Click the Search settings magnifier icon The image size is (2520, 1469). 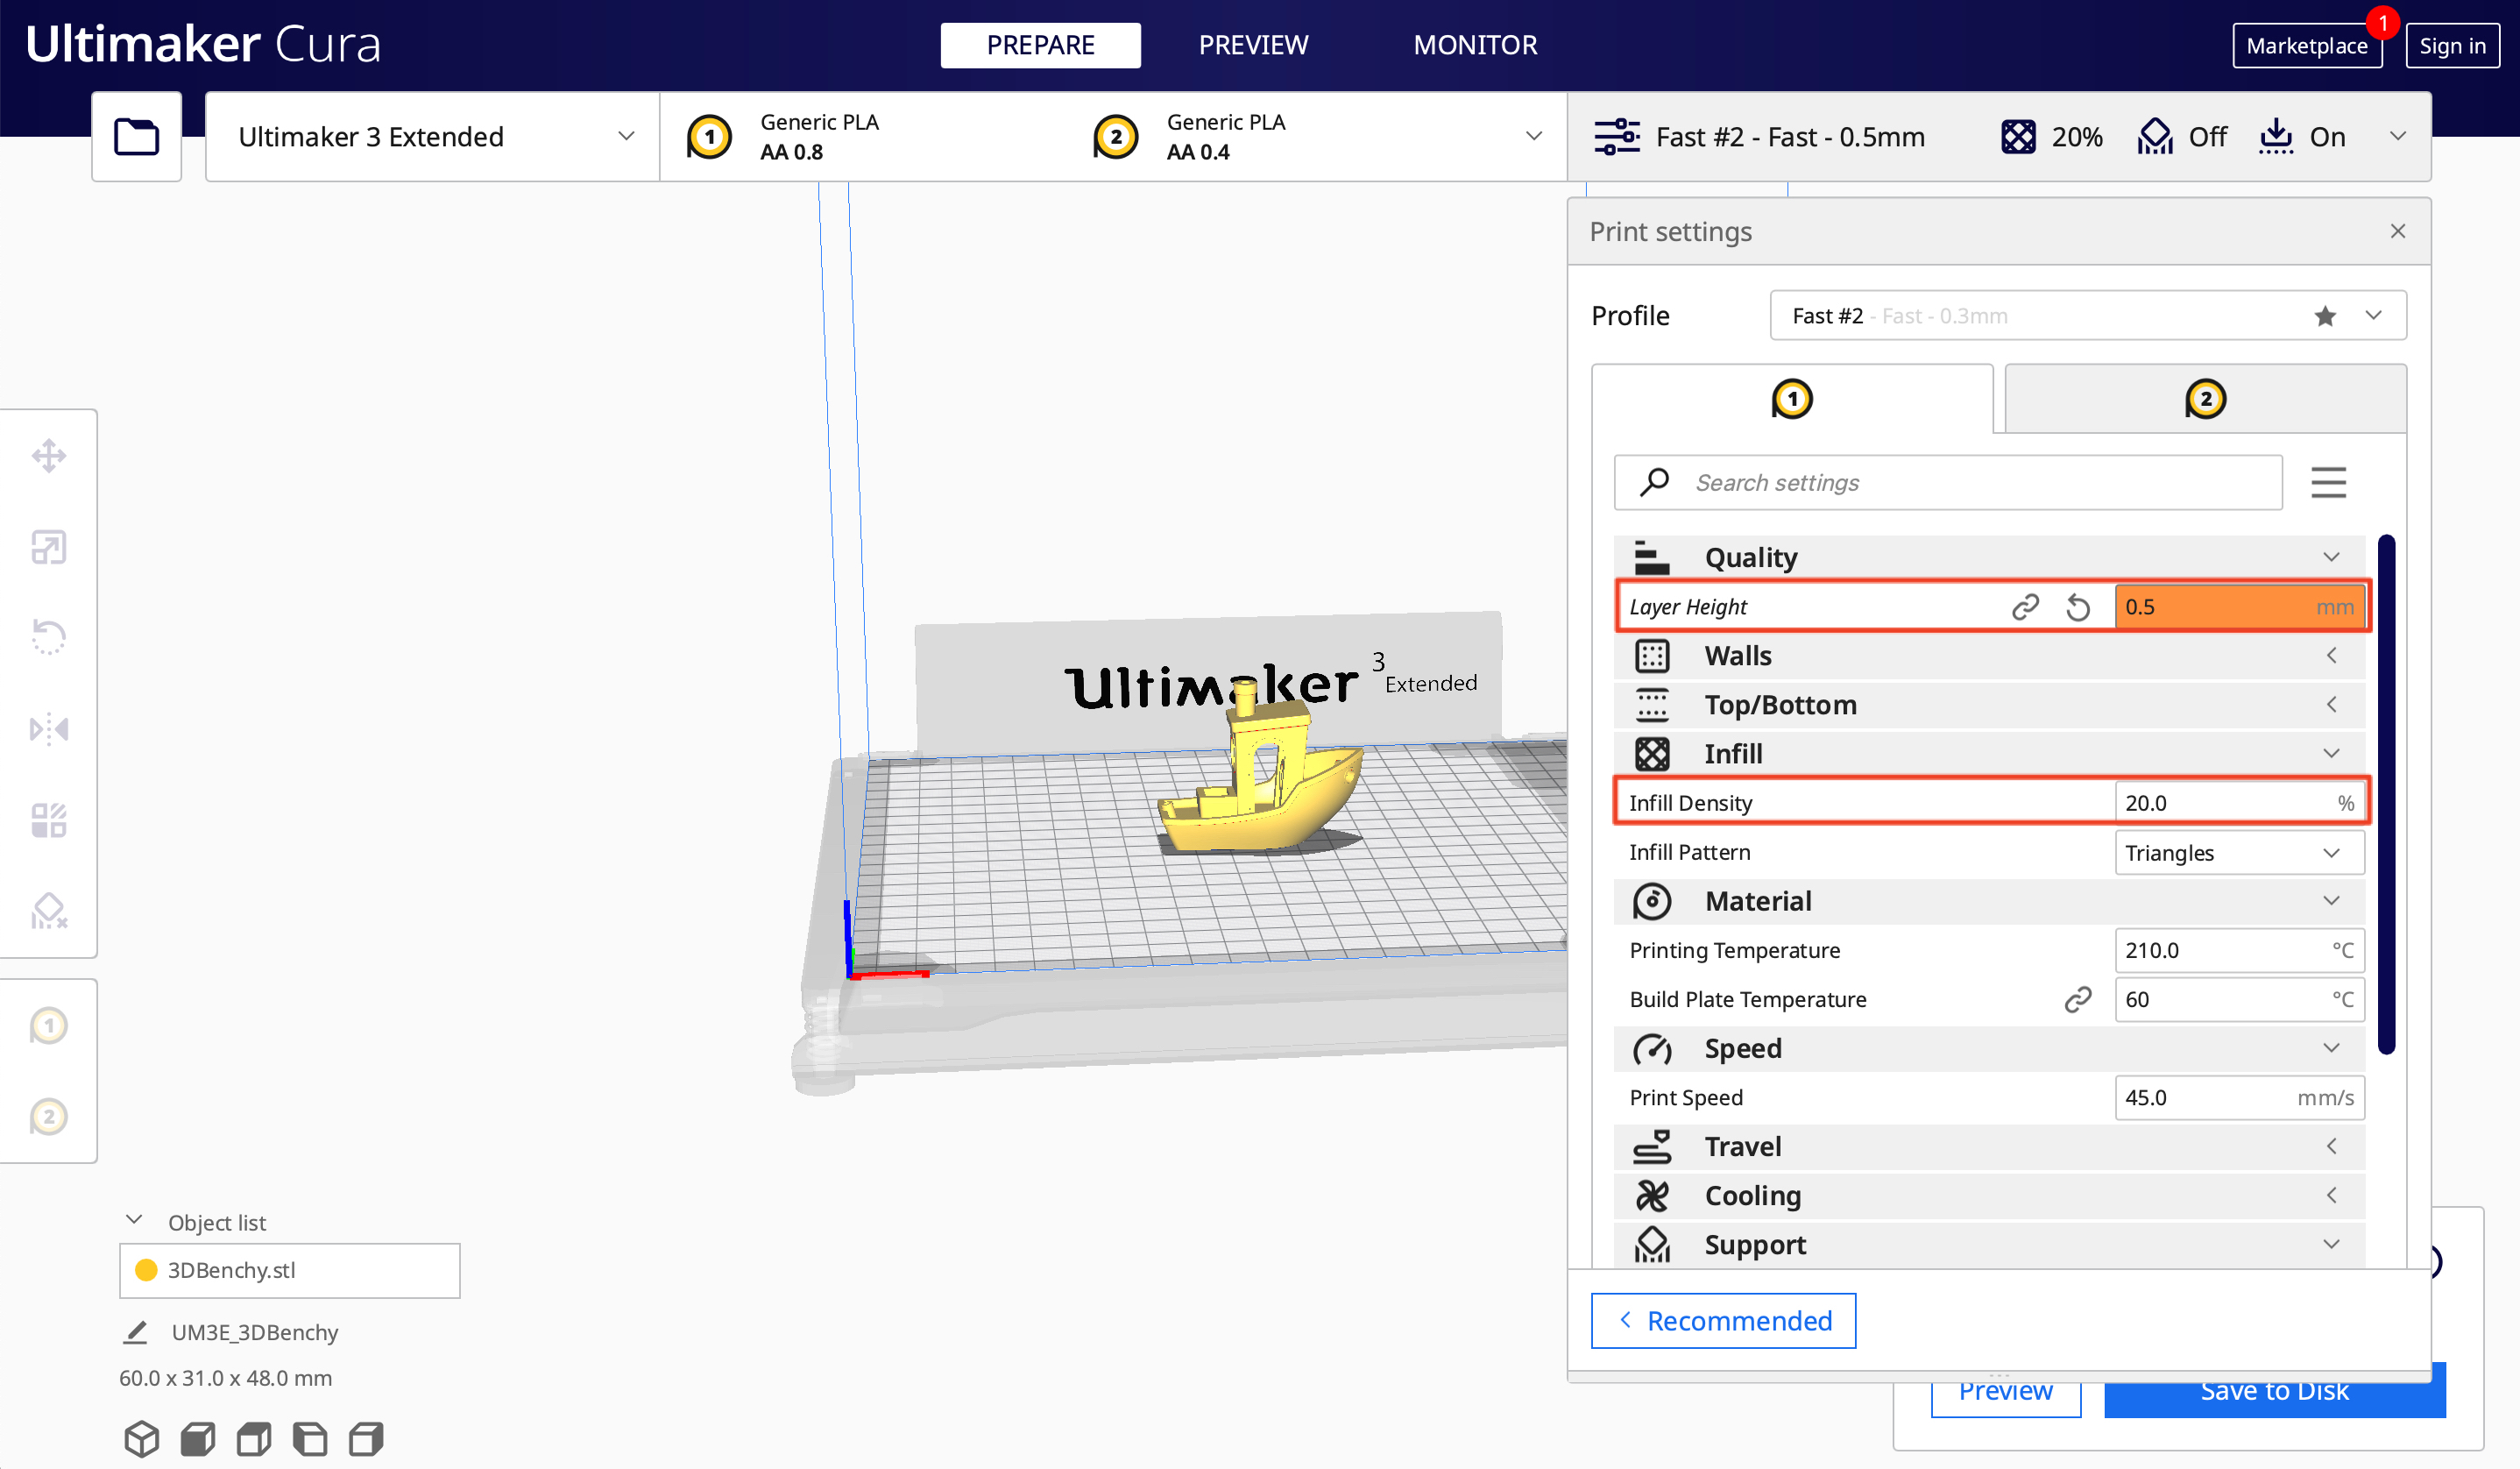tap(1655, 481)
